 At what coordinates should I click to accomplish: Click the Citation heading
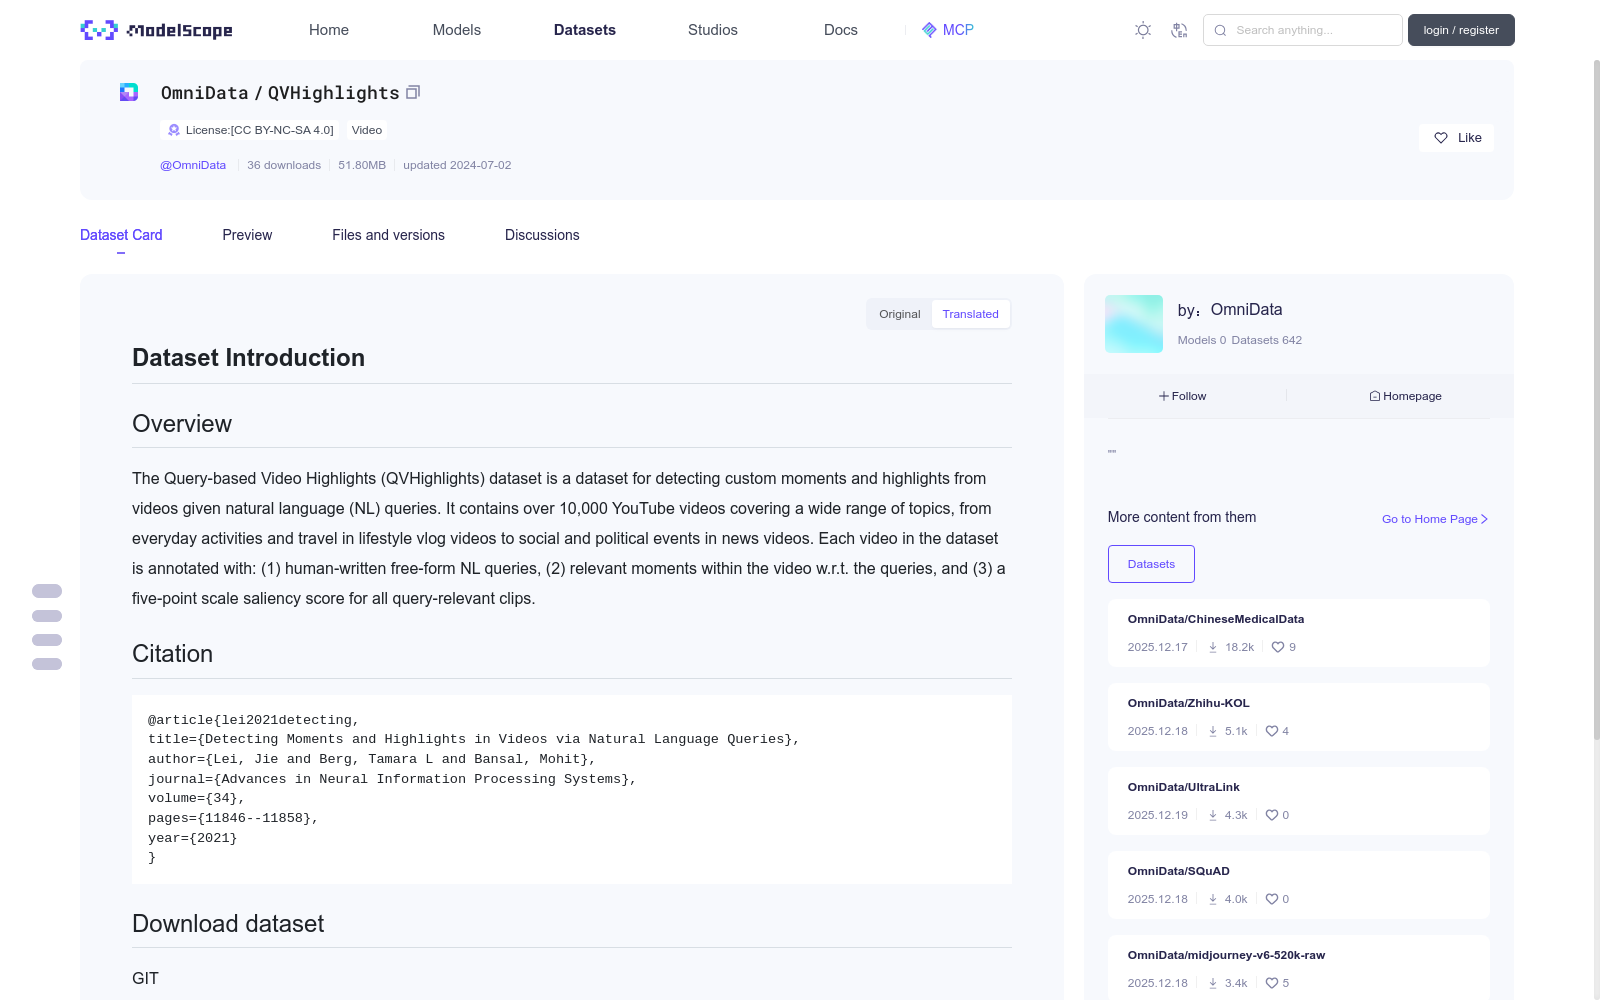[x=173, y=654]
